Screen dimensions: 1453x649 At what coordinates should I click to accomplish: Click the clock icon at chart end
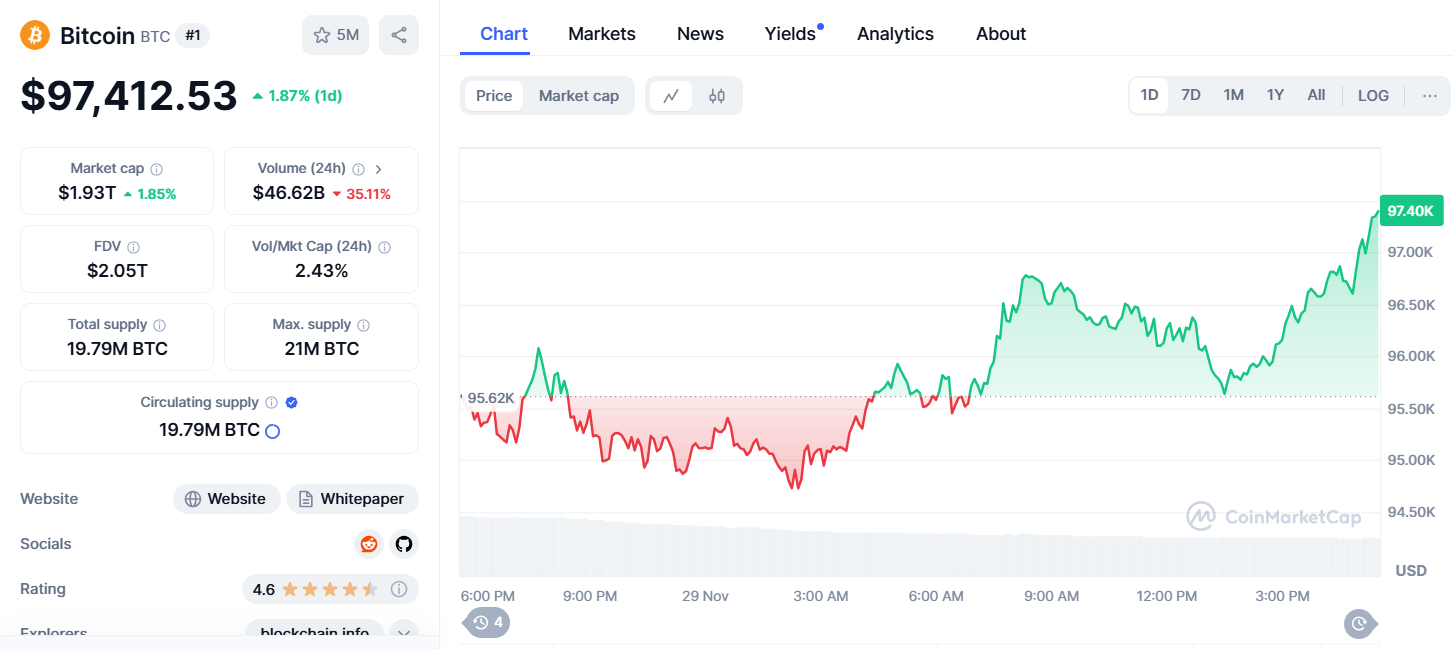1360,624
